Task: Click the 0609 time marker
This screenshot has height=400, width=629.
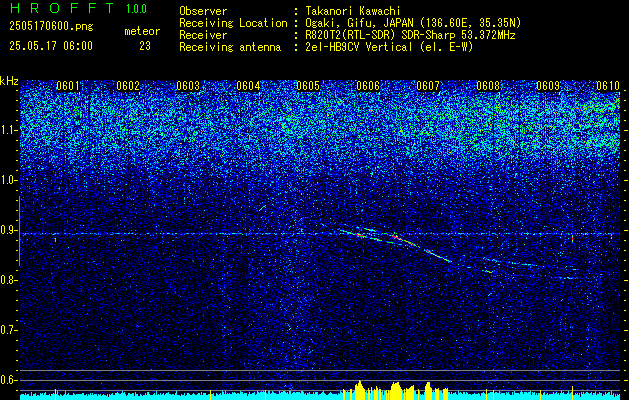Action: (x=548, y=86)
